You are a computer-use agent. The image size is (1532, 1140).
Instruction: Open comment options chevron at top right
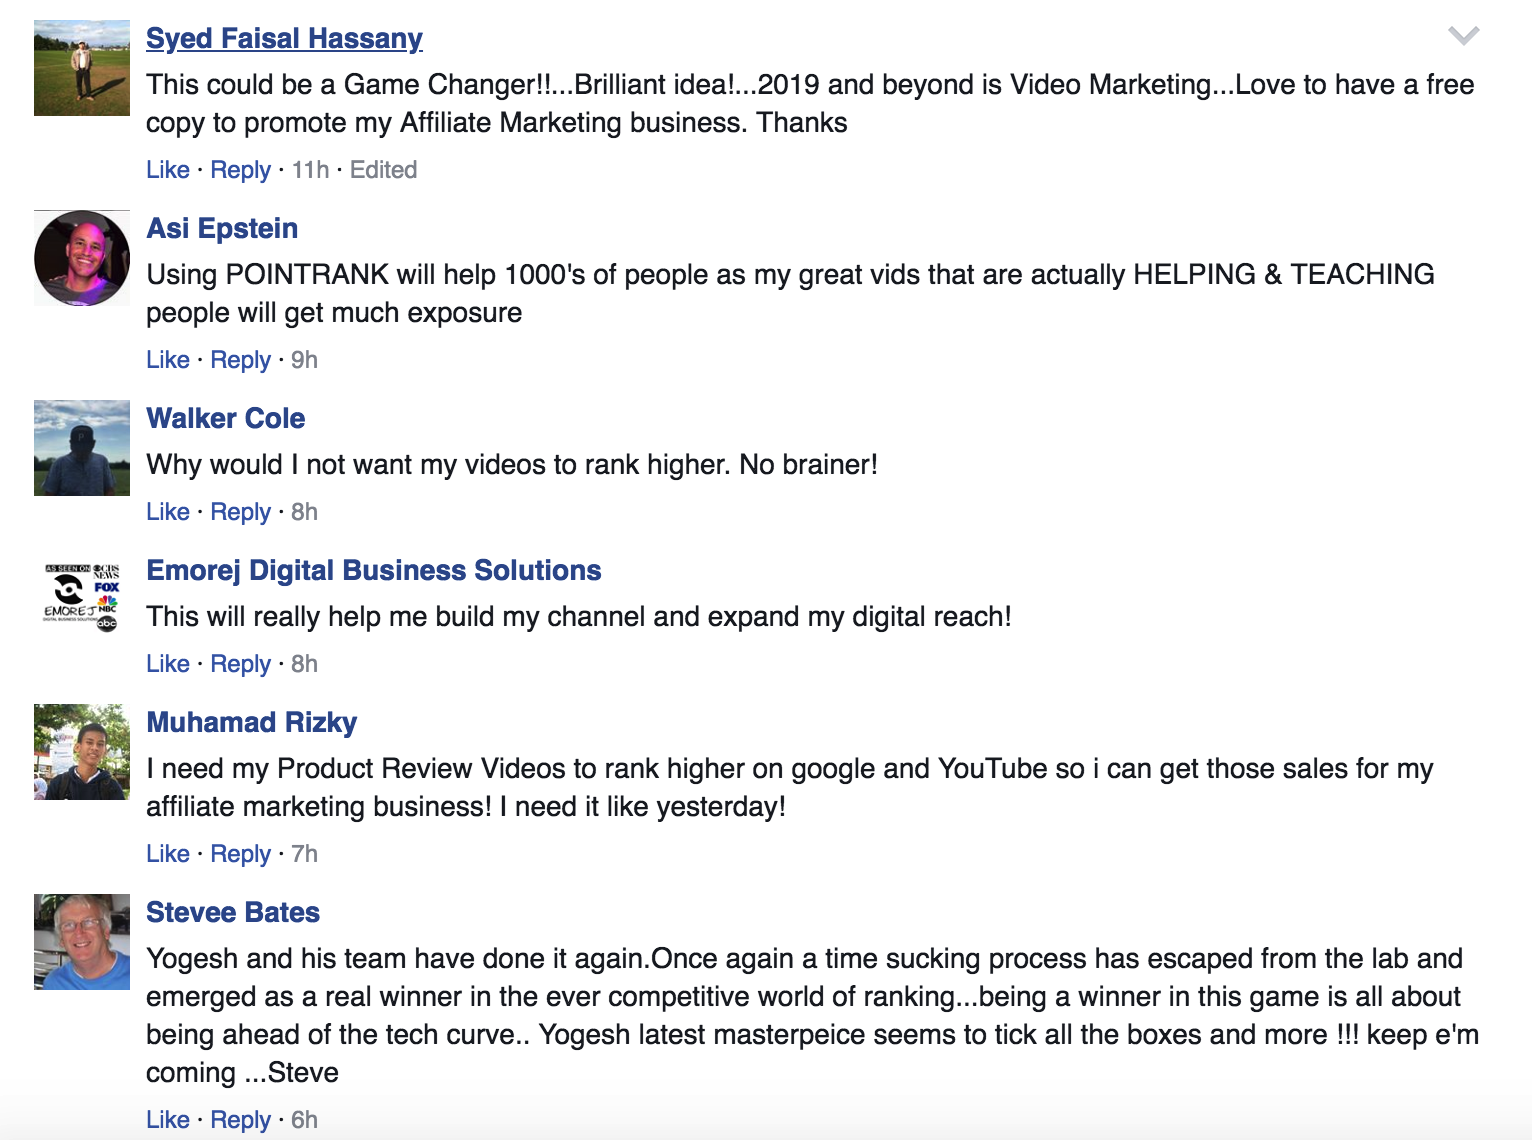[1463, 37]
